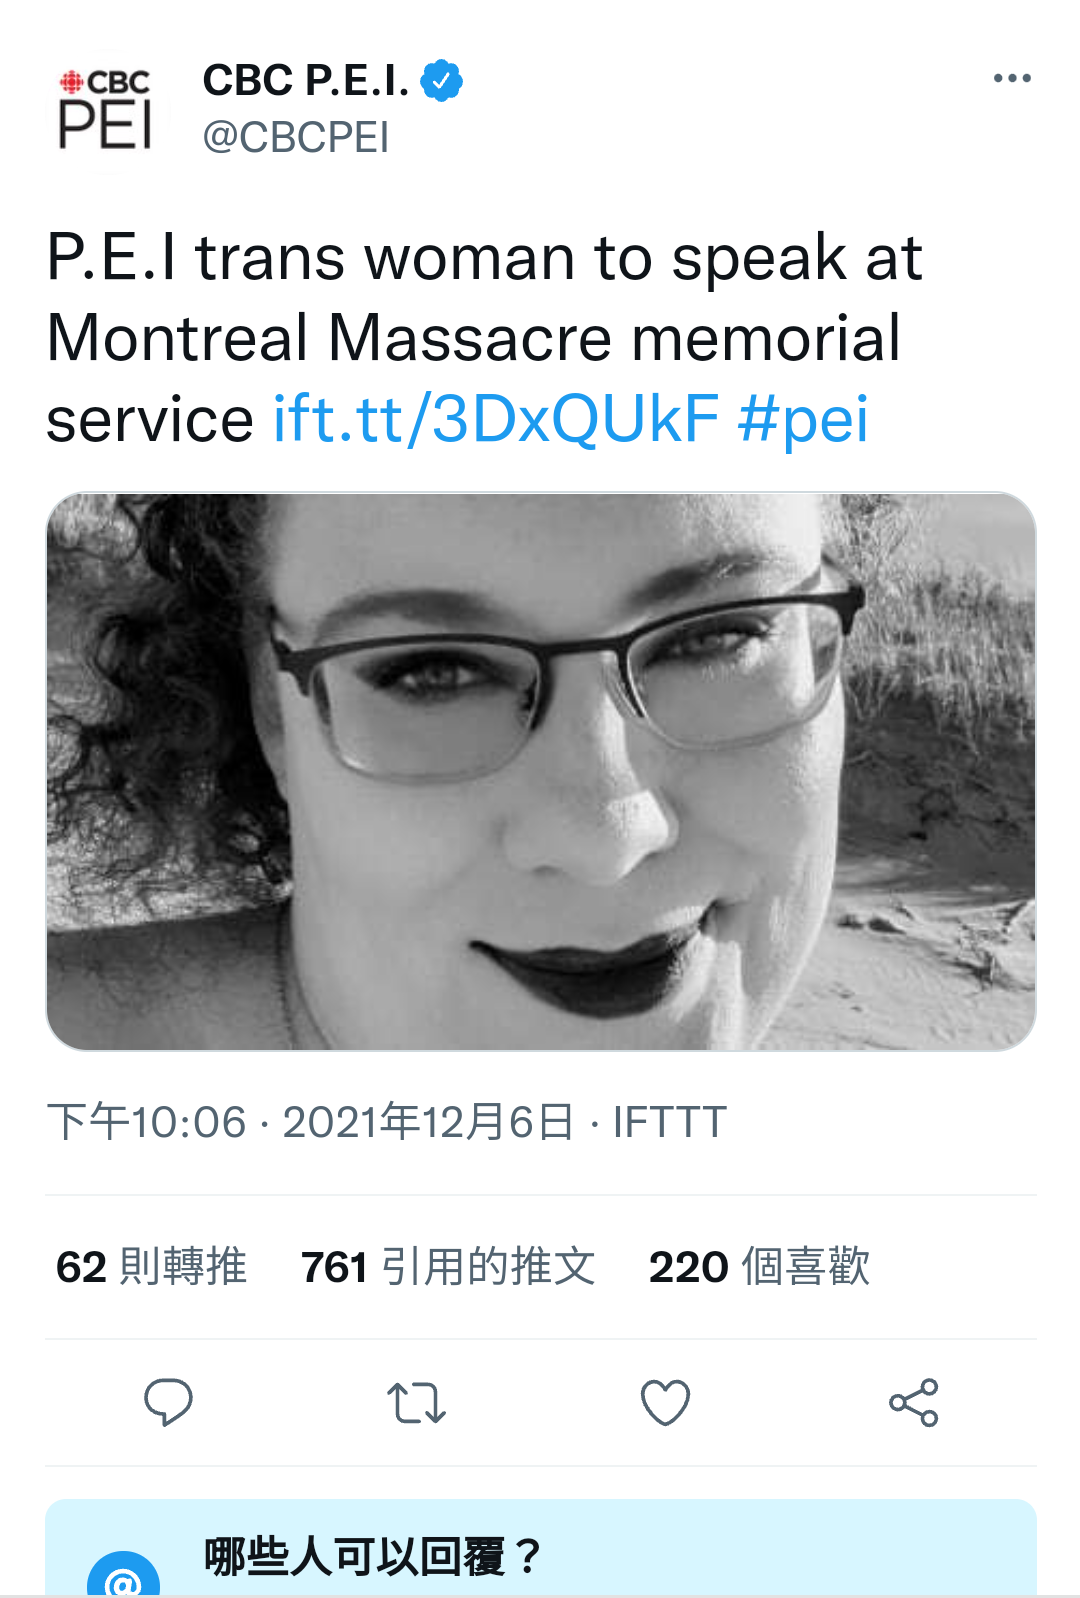View the 62 retweets list
Image resolution: width=1080 pixels, height=1598 pixels.
[x=151, y=1266]
